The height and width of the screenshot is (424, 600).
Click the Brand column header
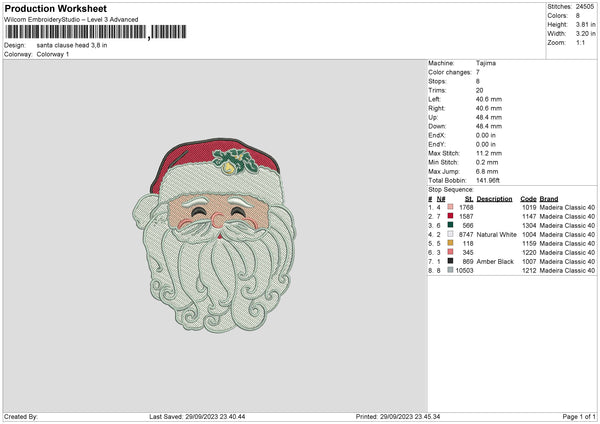(x=549, y=199)
